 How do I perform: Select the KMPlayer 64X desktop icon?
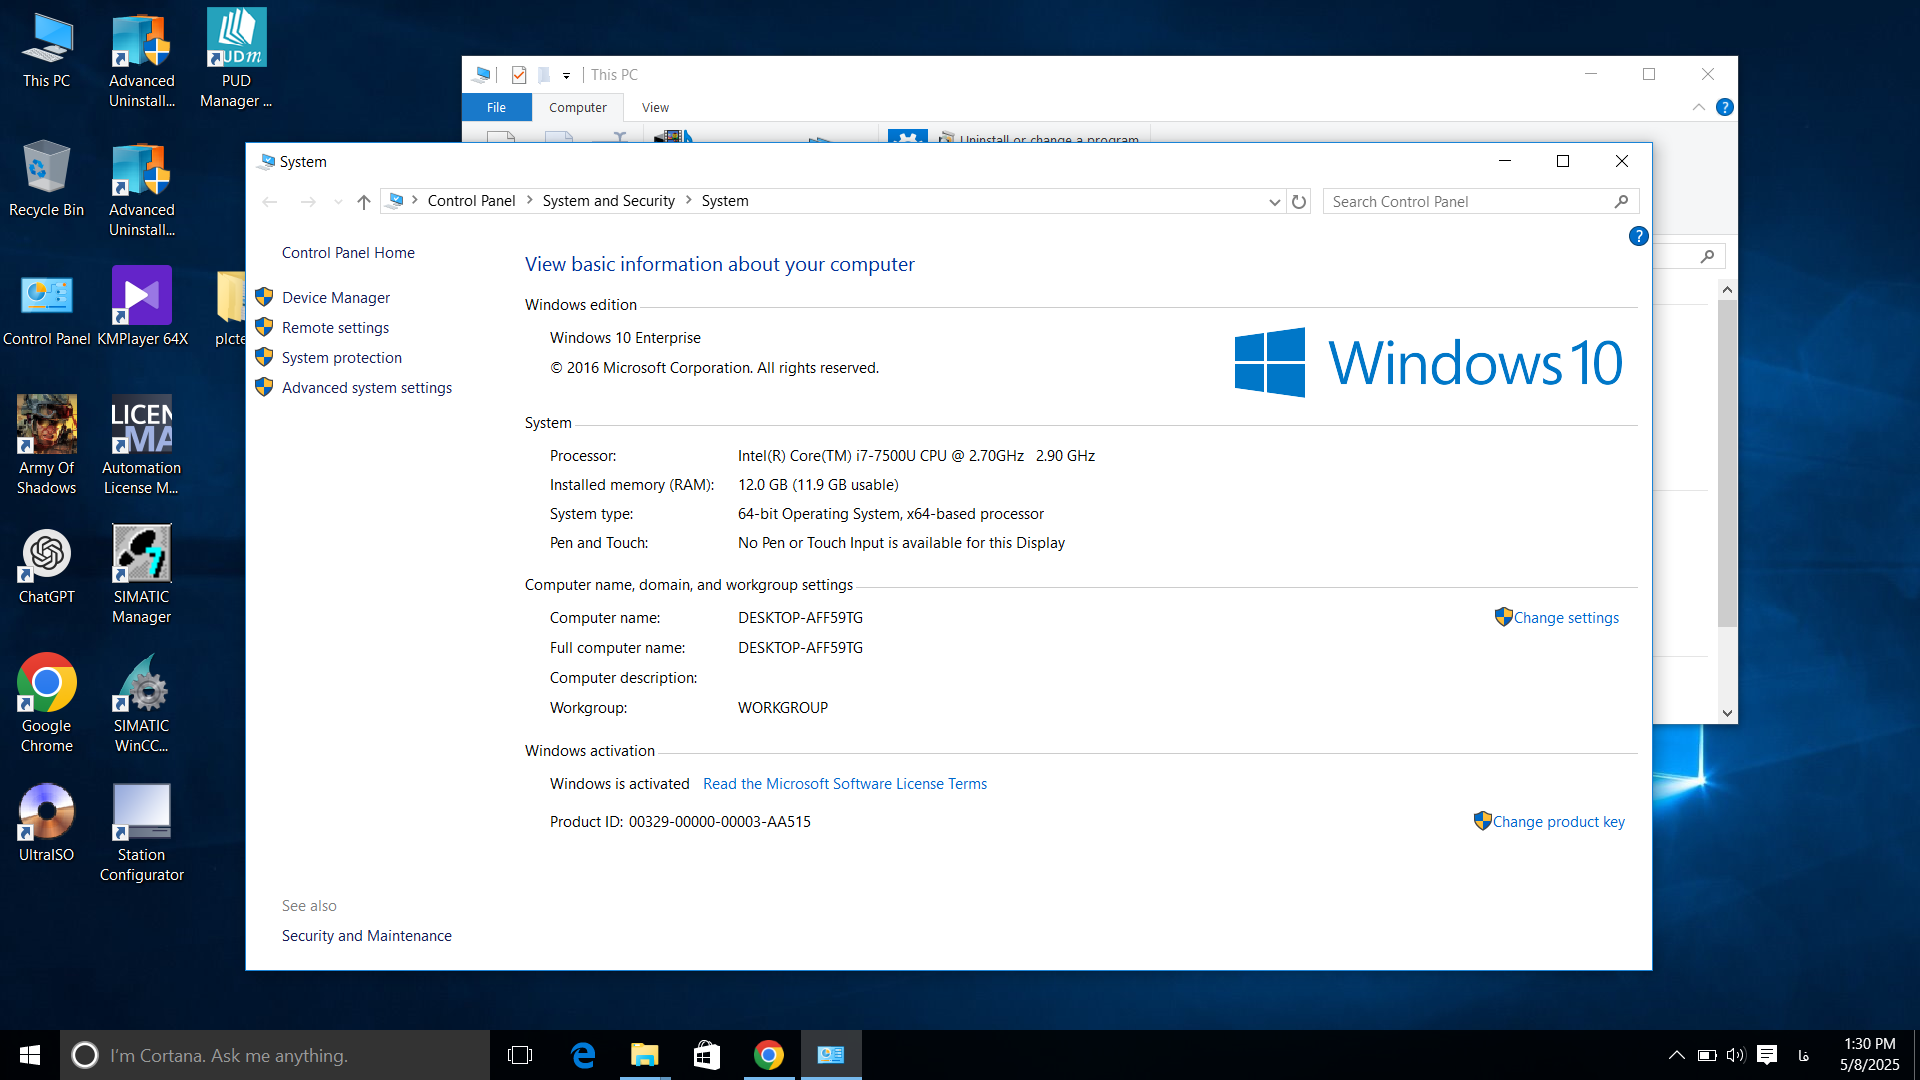click(x=142, y=308)
